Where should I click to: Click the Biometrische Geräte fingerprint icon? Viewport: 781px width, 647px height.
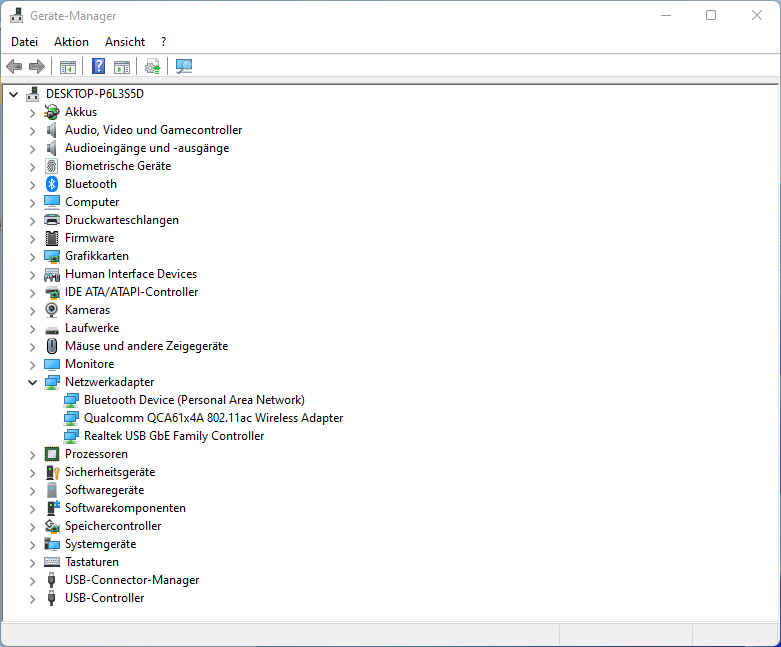click(52, 166)
